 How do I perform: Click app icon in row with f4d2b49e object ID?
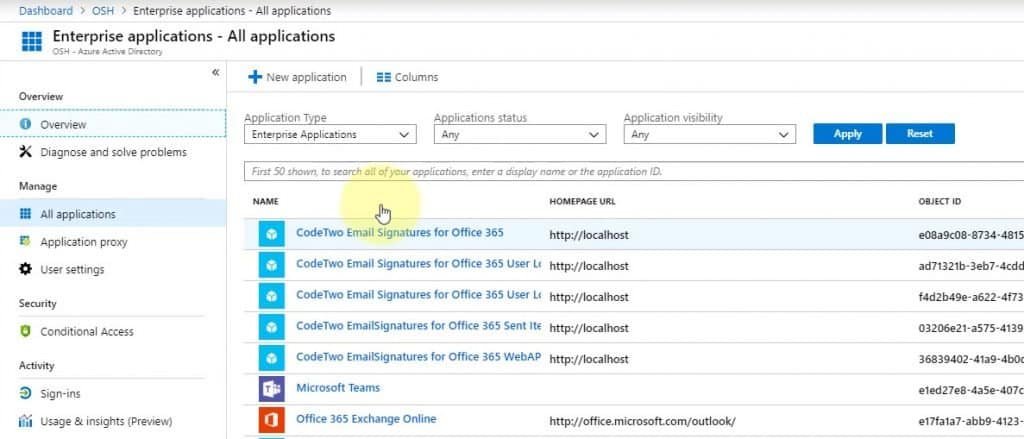pyautogui.click(x=272, y=296)
